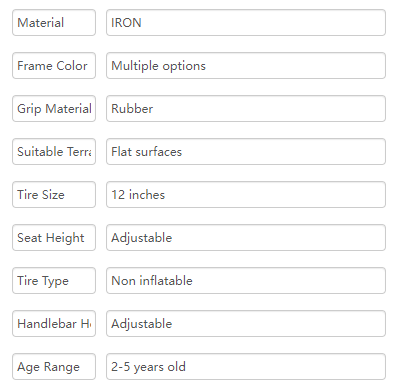The image size is (402, 387).
Task: Click the Suitable Terrain label field
Action: point(54,152)
